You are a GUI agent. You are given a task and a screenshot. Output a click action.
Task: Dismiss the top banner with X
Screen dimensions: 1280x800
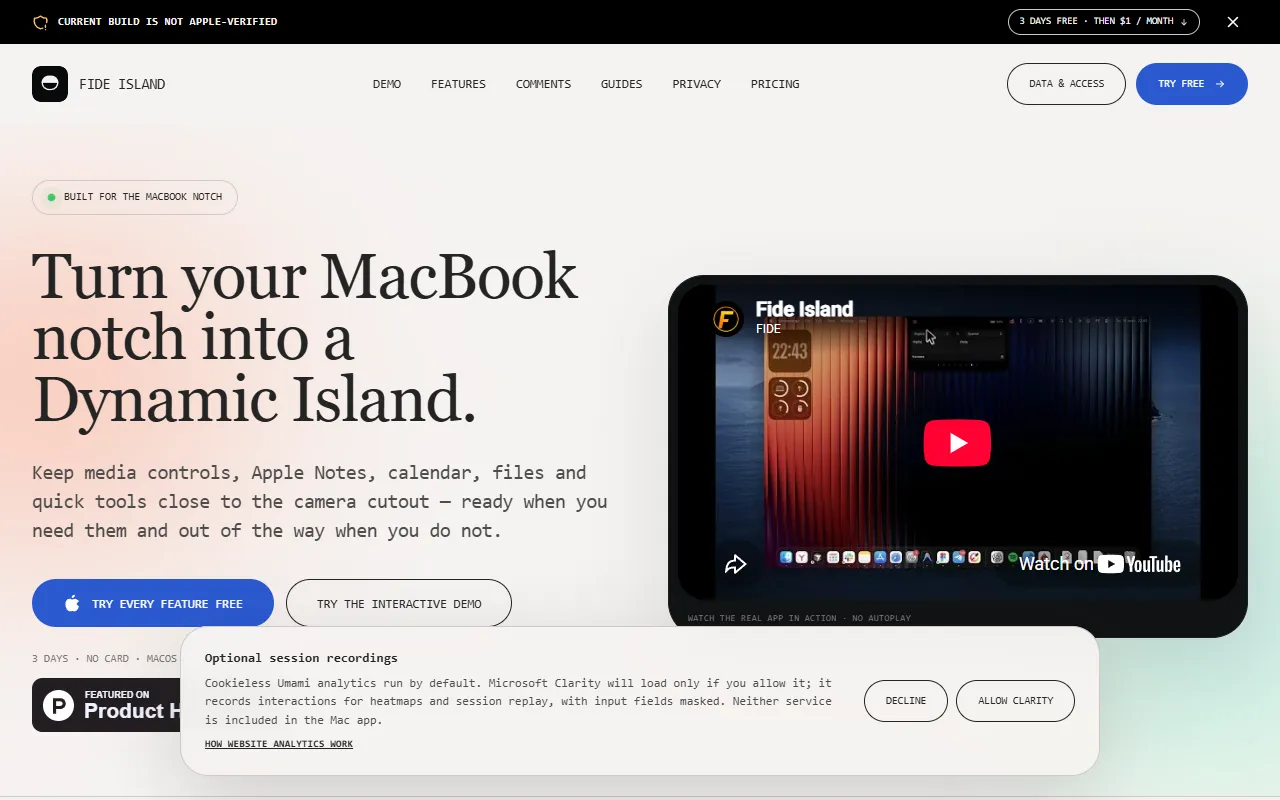[x=1233, y=22]
